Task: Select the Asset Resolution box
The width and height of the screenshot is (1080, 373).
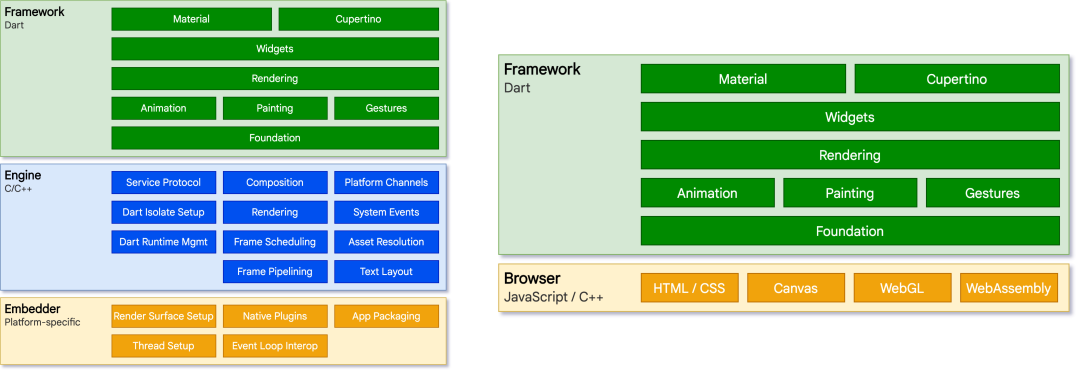Action: click(x=386, y=242)
